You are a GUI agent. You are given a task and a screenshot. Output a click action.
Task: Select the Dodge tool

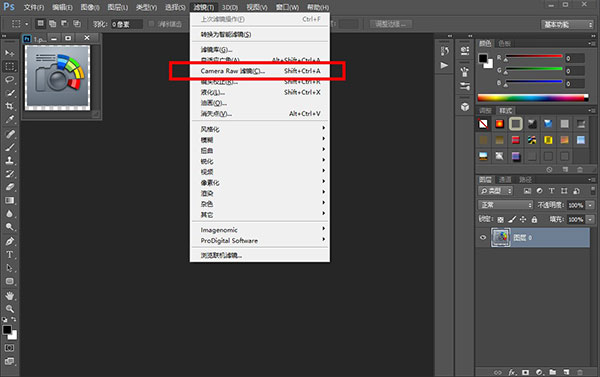[10, 227]
